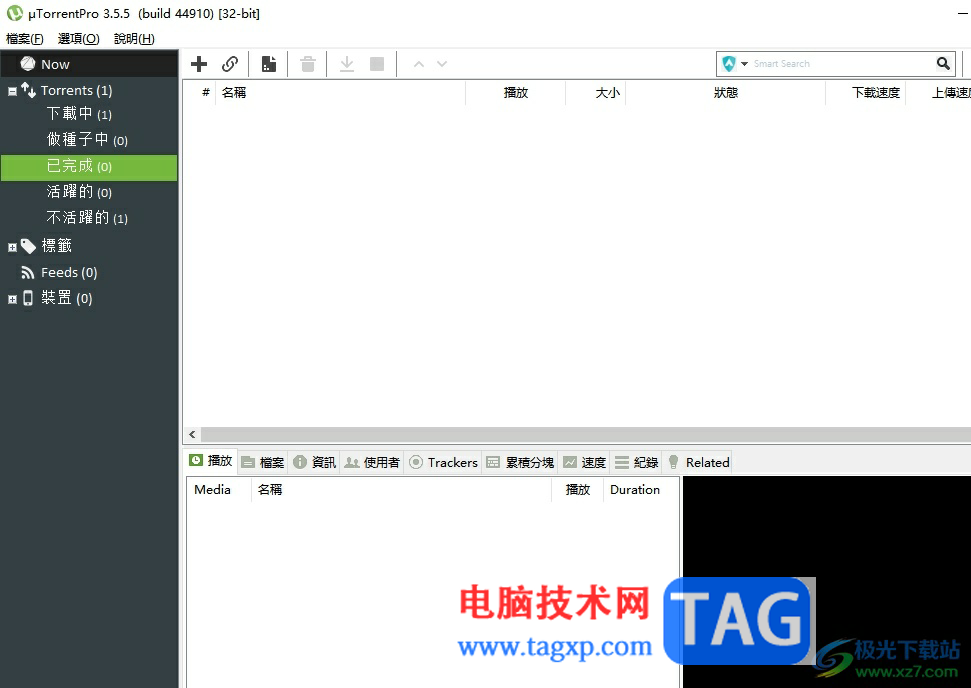Click the search magnifier icon
The image size is (971, 688).
pyautogui.click(x=943, y=63)
